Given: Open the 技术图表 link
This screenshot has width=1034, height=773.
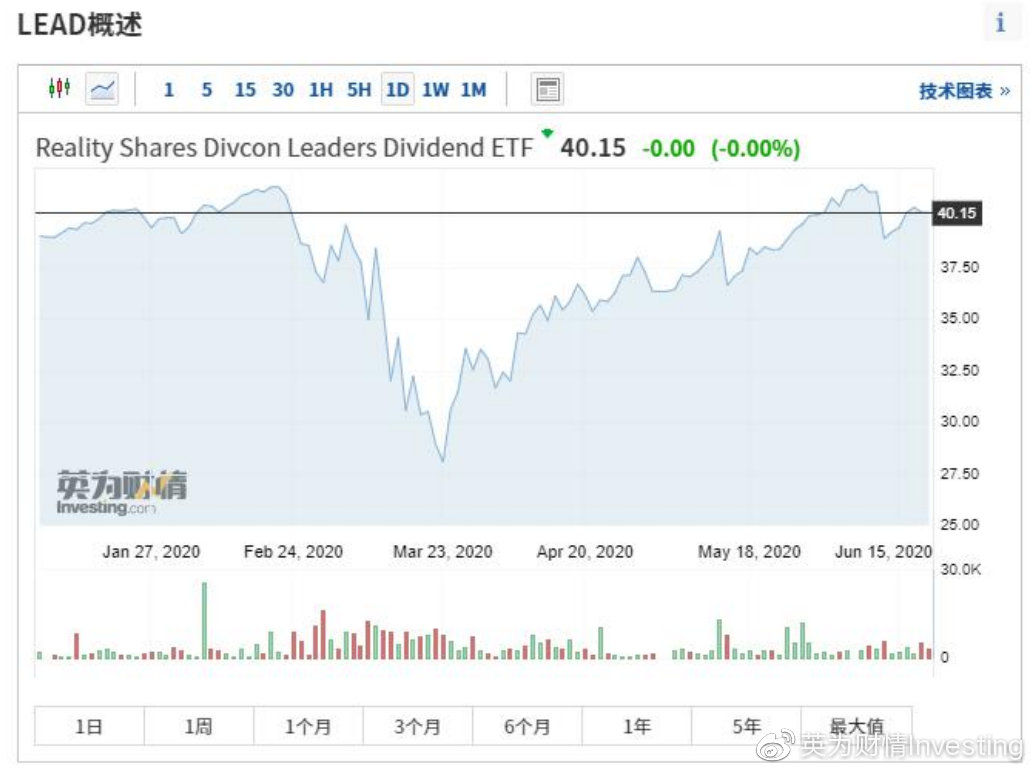Looking at the screenshot, I should [x=964, y=91].
